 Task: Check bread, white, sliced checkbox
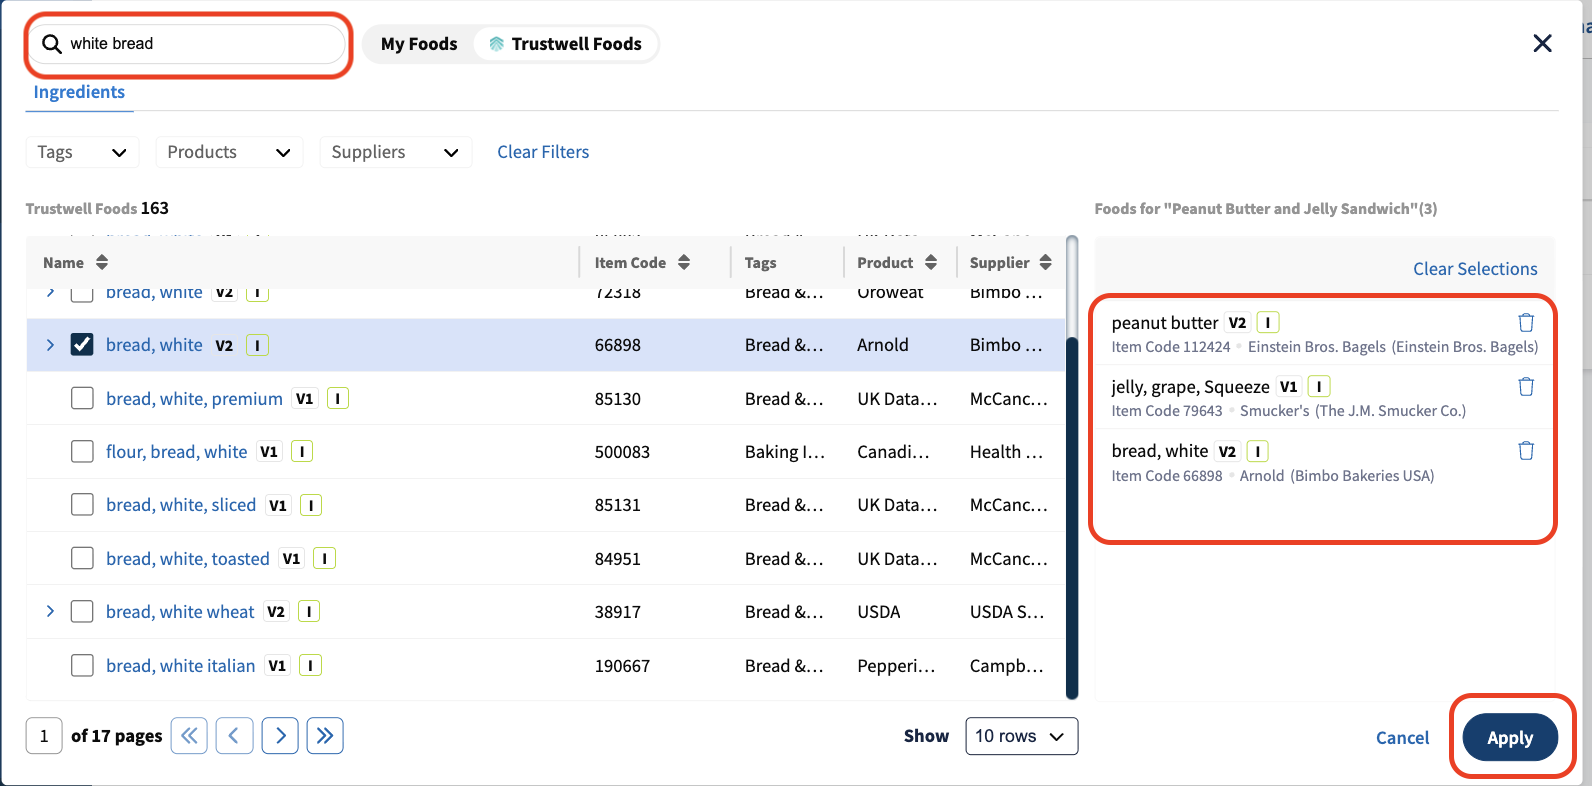tap(82, 505)
